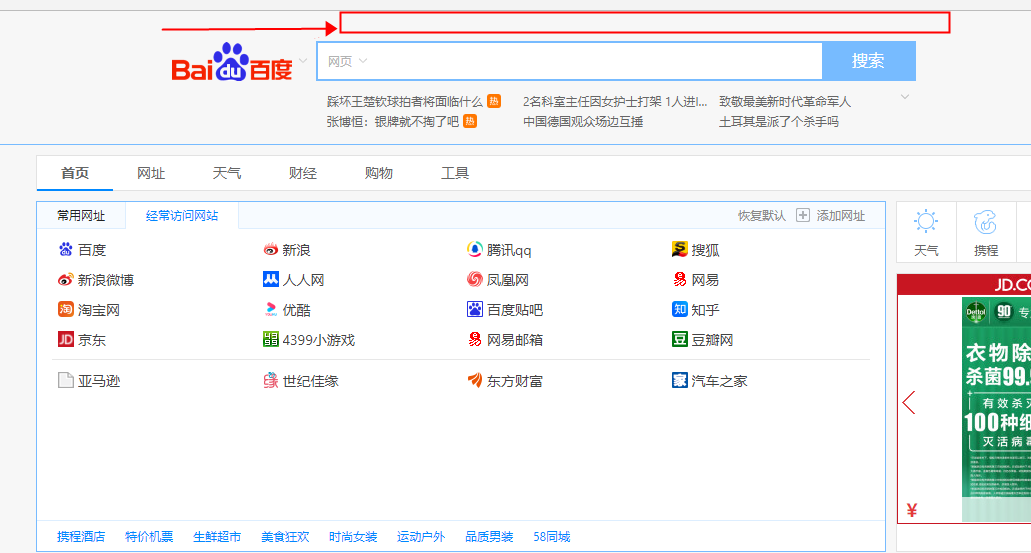Image resolution: width=1031 pixels, height=553 pixels.
Task: Open the 京东 site icon
Action: pyautogui.click(x=66, y=340)
